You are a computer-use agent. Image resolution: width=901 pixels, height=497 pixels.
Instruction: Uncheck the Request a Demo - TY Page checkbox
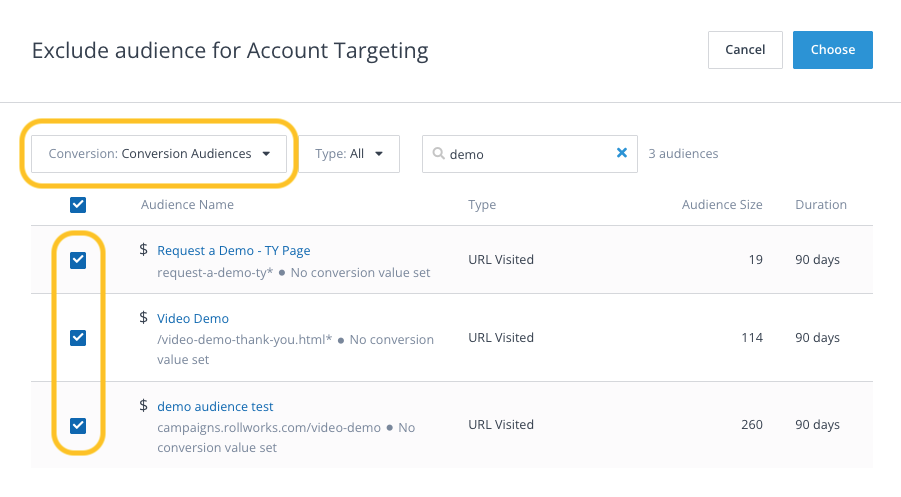(78, 260)
